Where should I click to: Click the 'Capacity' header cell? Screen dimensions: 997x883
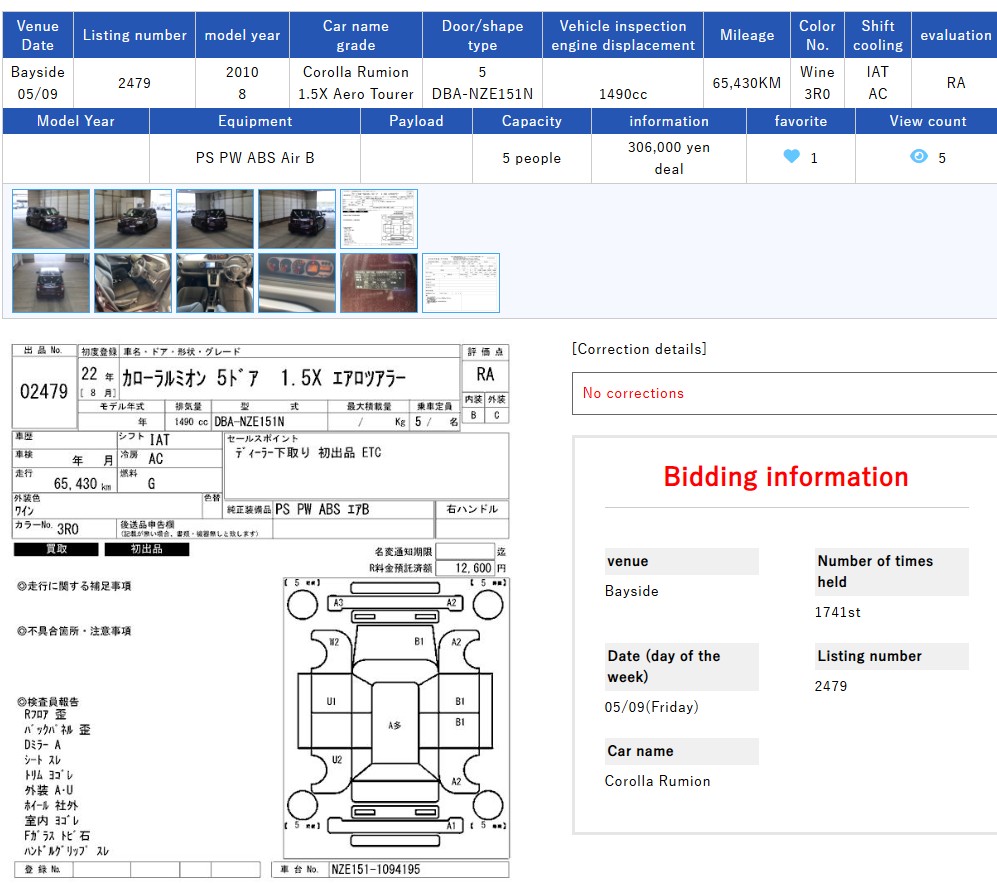coord(532,121)
